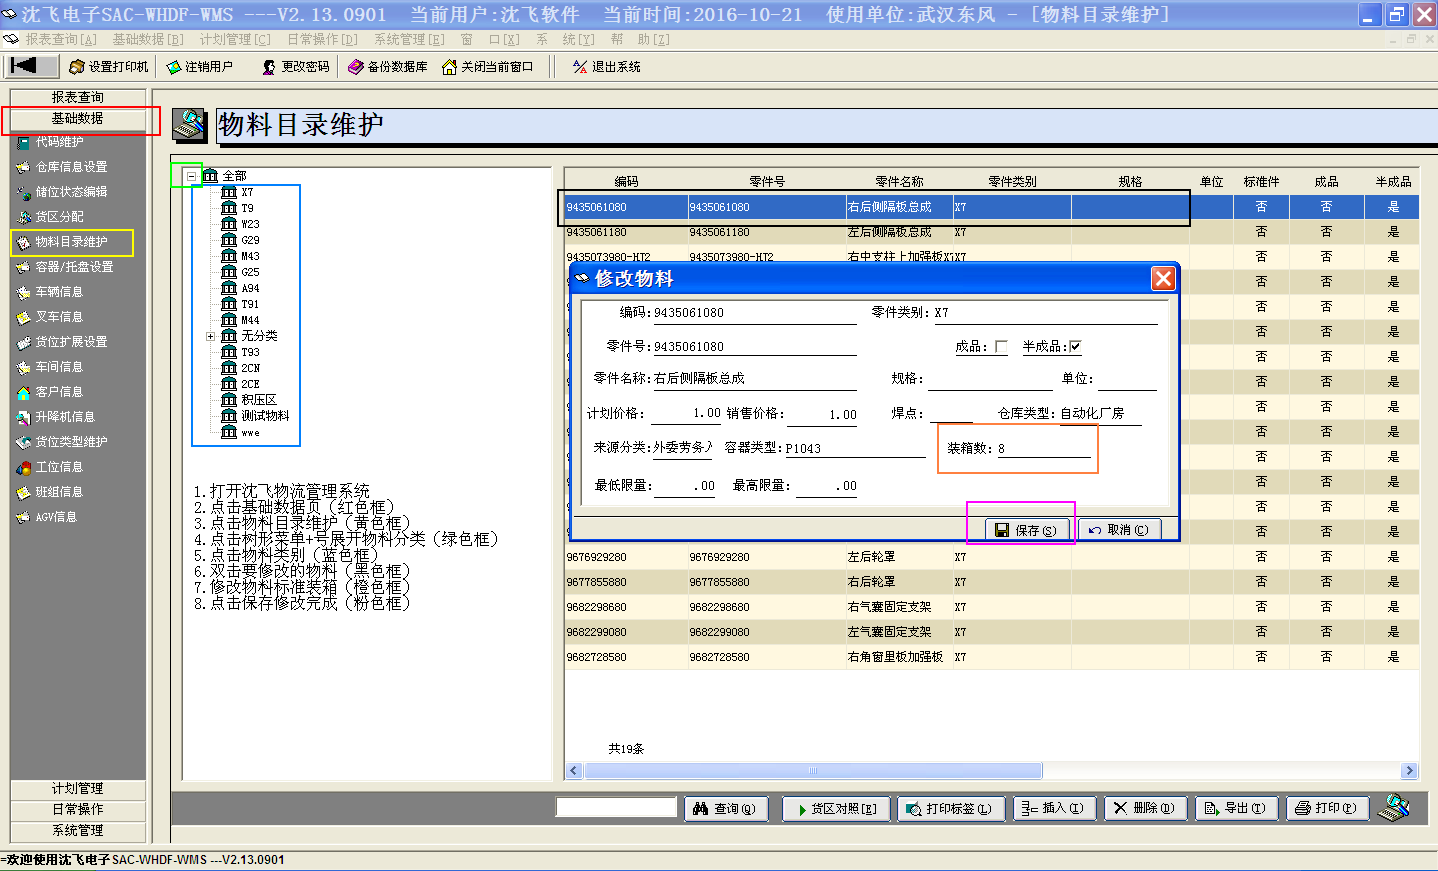Click the 取消 cancel button
Screen dimensions: 1438x871
(x=1119, y=530)
